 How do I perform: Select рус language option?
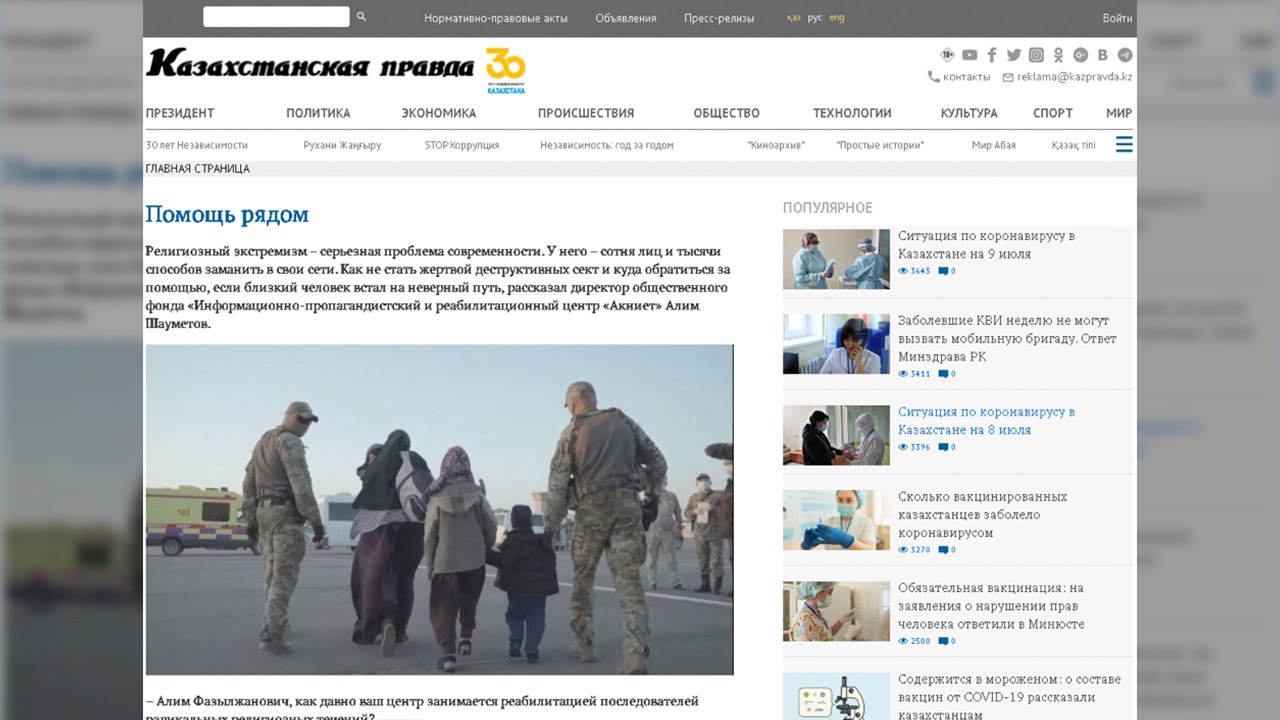815,18
